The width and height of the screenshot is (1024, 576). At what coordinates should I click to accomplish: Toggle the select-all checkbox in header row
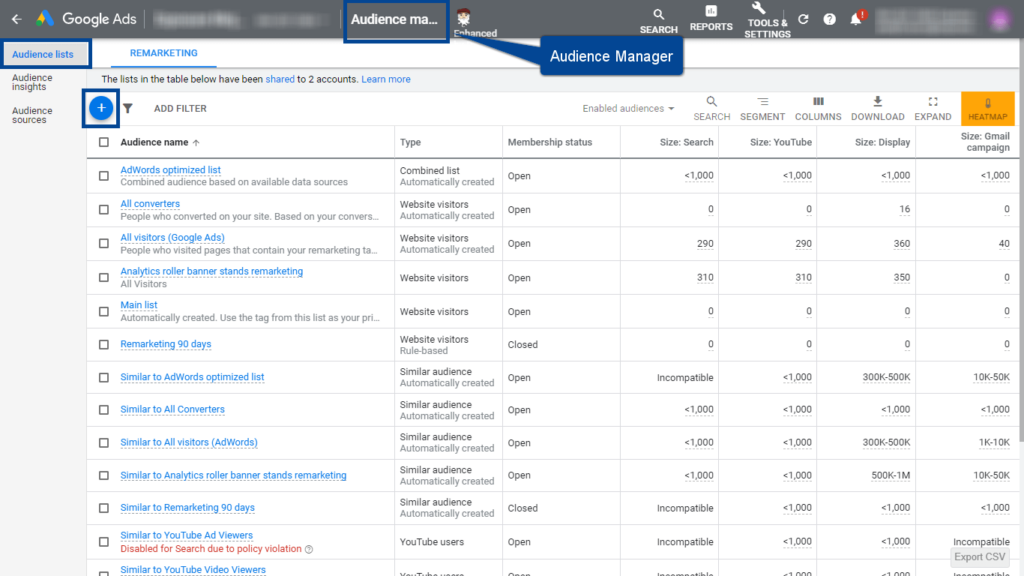click(x=104, y=142)
